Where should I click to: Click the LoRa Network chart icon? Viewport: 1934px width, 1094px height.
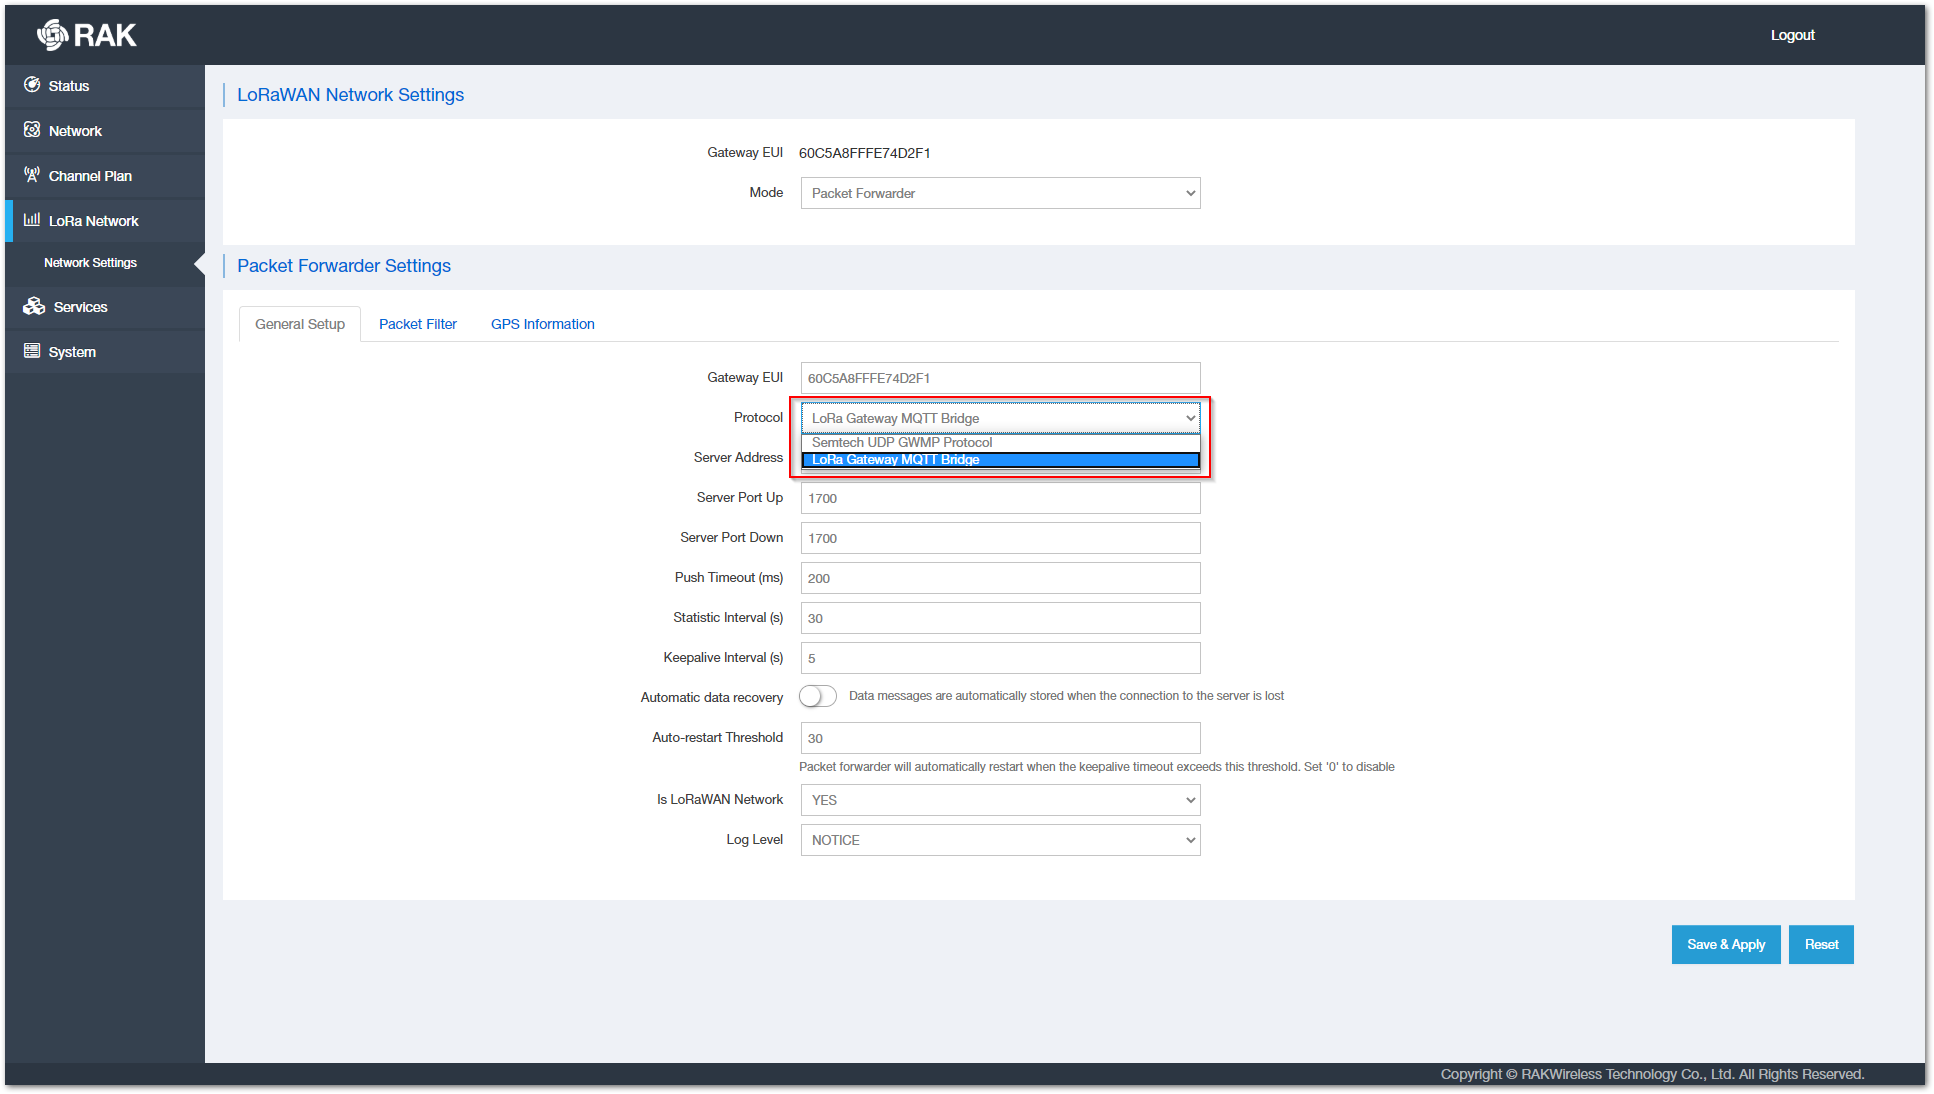pyautogui.click(x=32, y=220)
